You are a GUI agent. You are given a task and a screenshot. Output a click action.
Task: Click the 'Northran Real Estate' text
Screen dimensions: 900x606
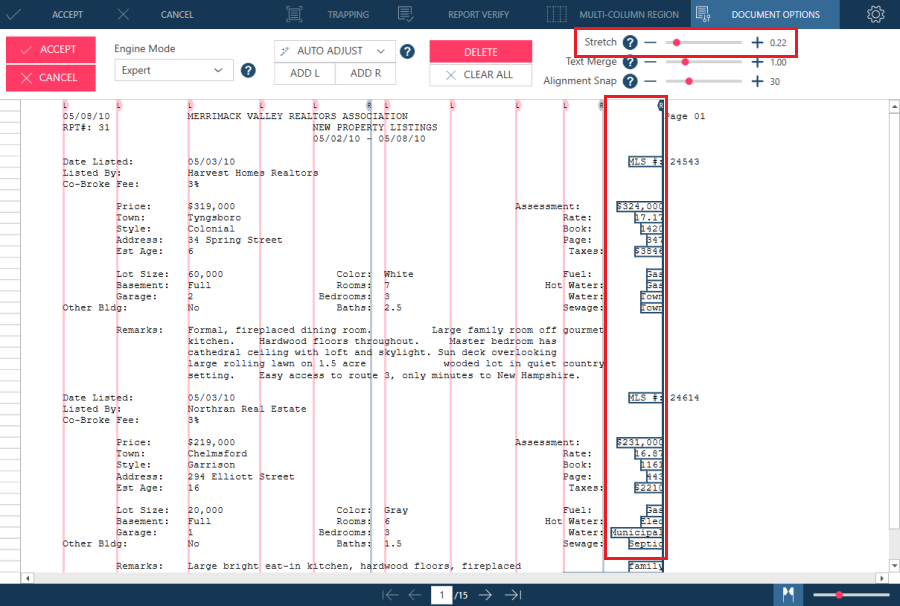tap(247, 409)
